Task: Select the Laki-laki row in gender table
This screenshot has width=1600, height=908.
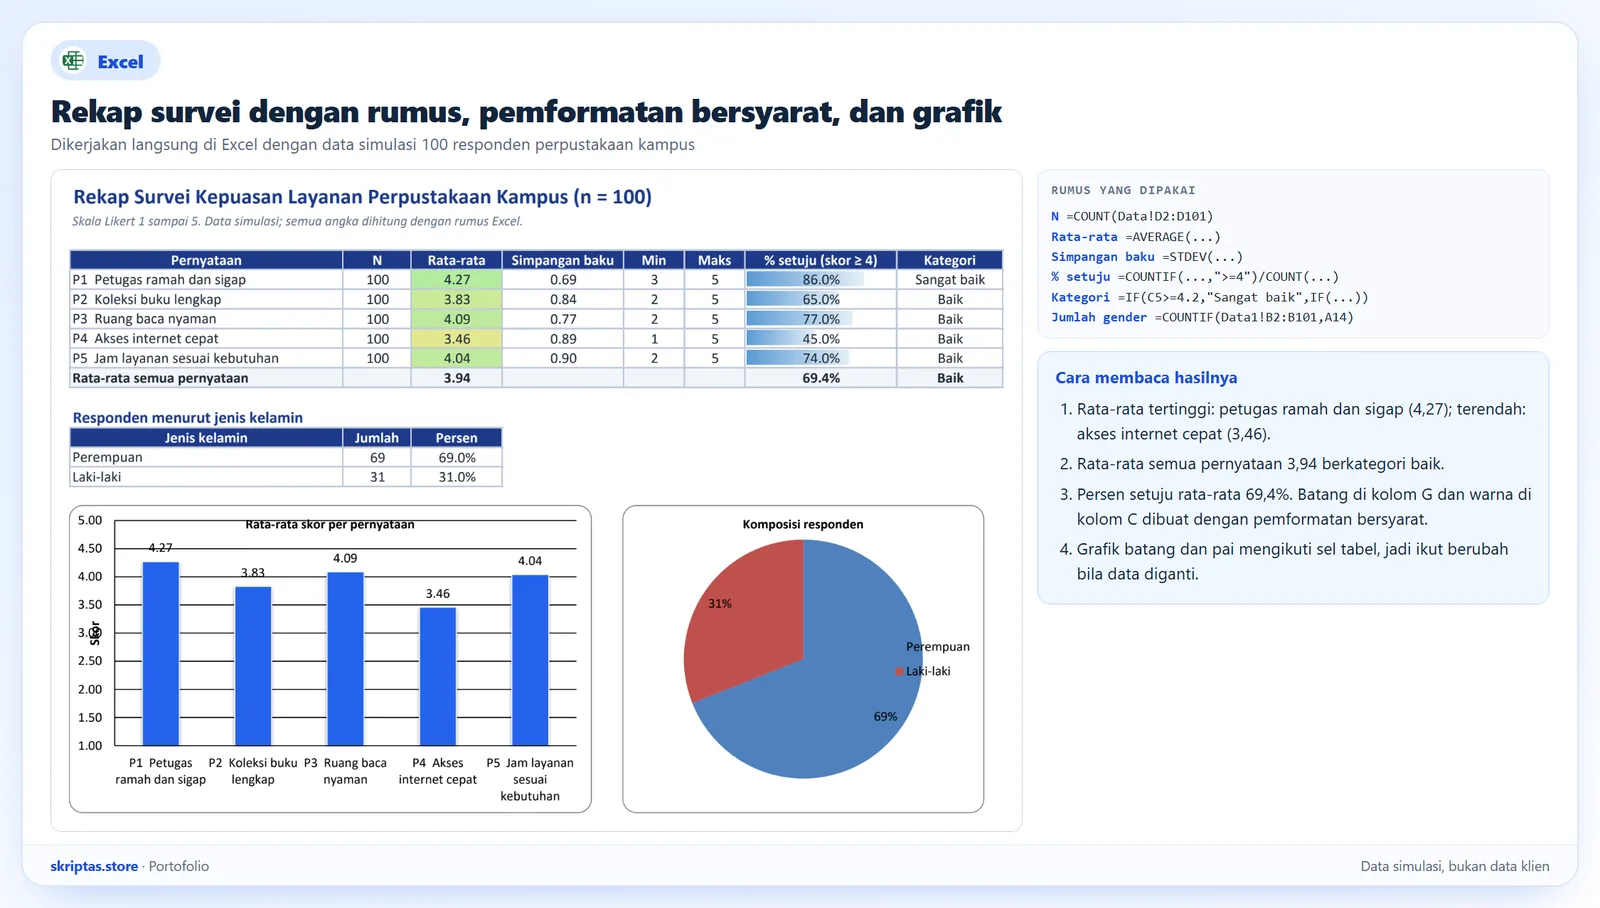Action: (286, 477)
